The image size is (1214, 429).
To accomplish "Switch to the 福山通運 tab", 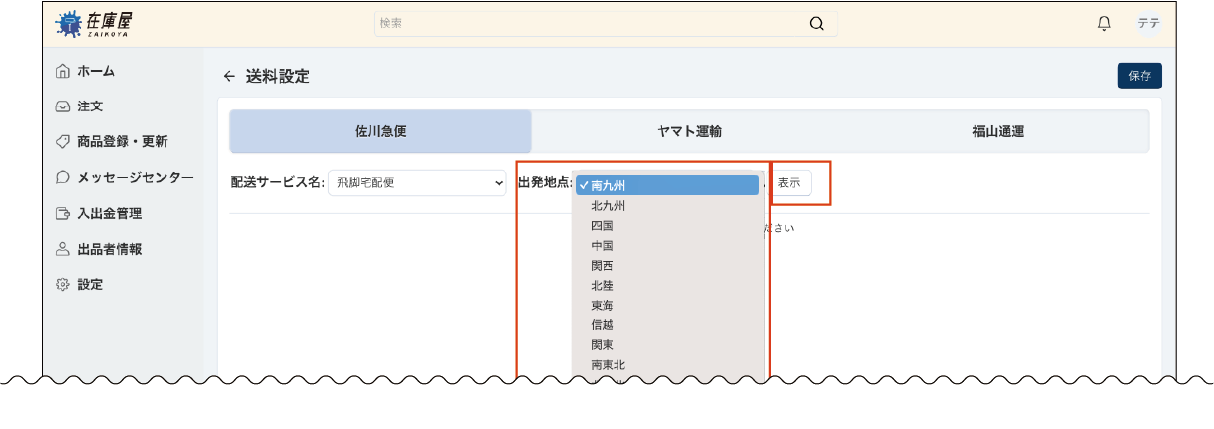I will (x=998, y=131).
